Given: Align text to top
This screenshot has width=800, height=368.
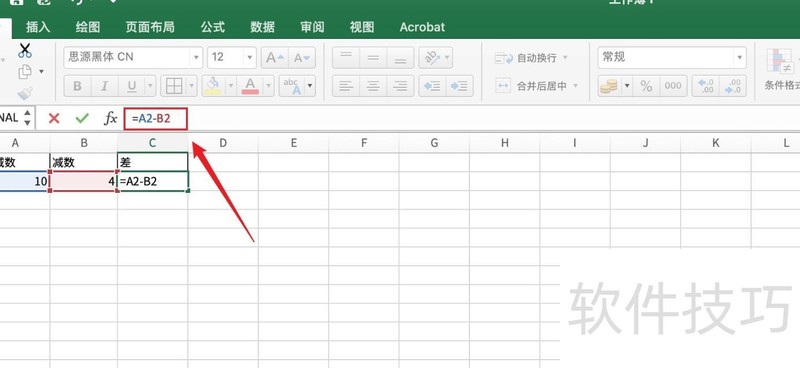Looking at the screenshot, I should coord(346,58).
